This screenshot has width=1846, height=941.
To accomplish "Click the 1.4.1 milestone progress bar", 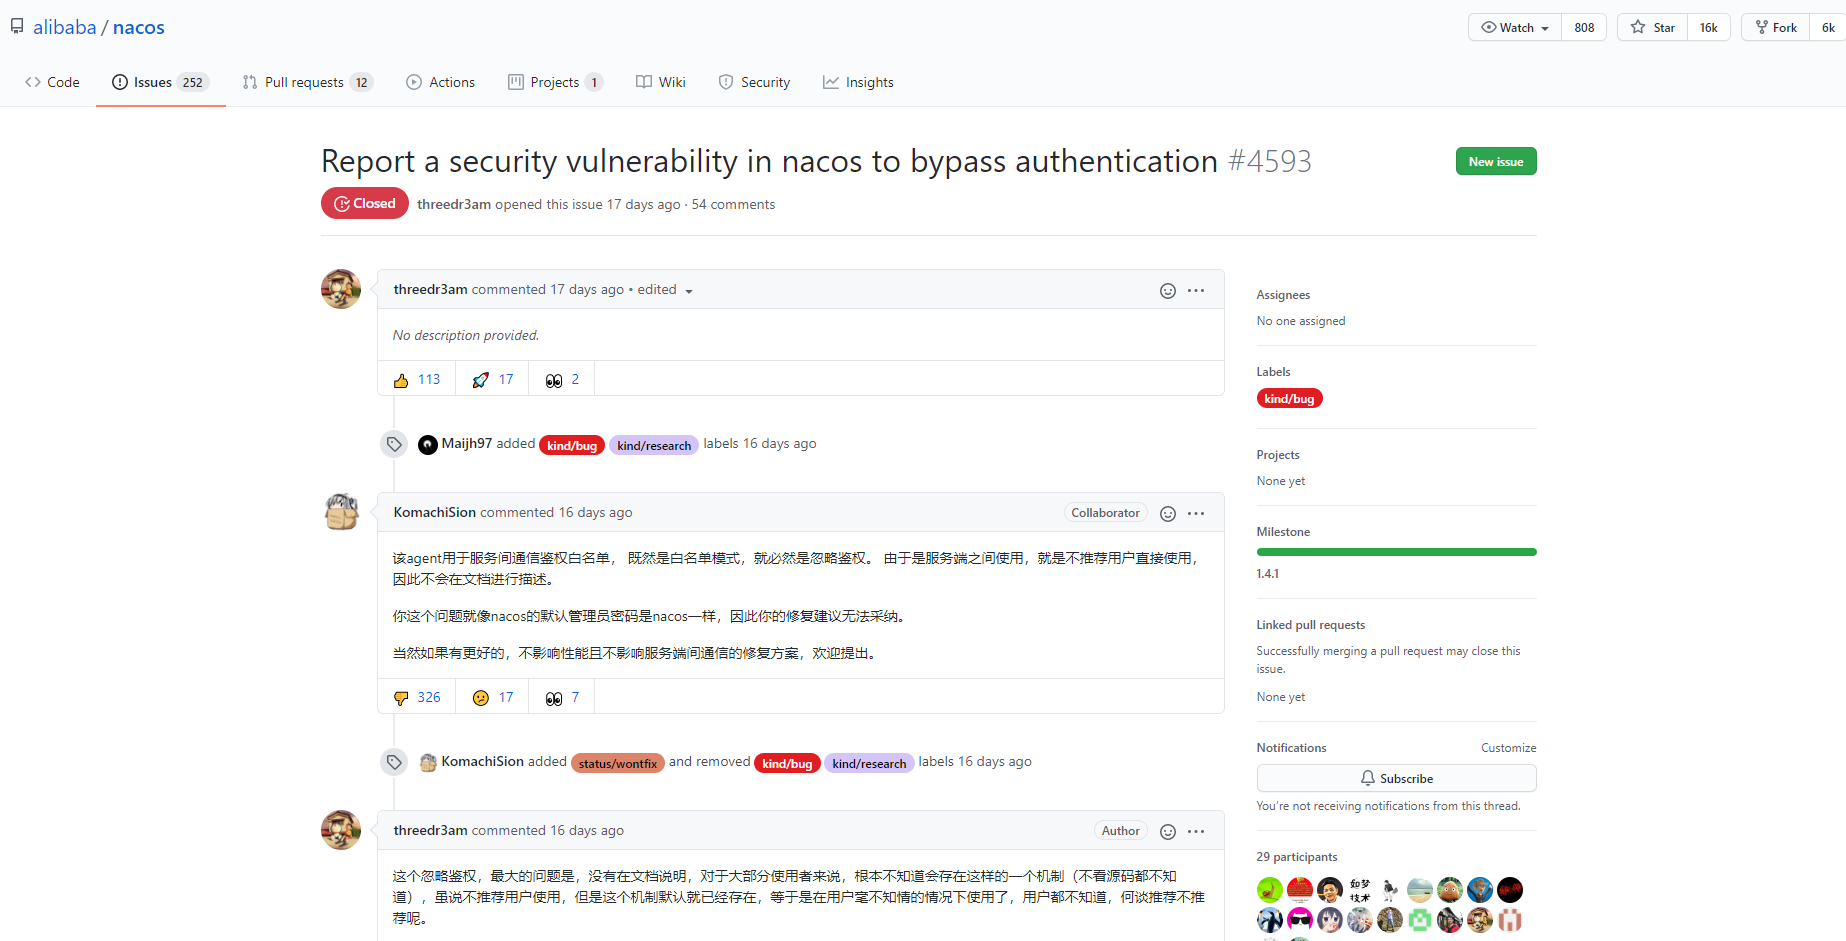I will coord(1396,551).
